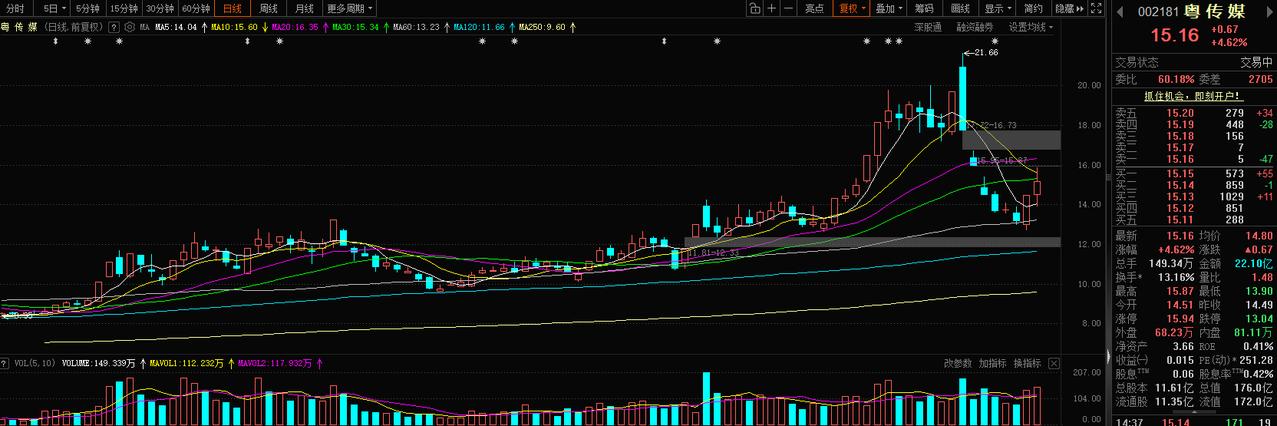Click the 隐藏 hide panel button
The height and width of the screenshot is (426, 1277).
click(1069, 8)
